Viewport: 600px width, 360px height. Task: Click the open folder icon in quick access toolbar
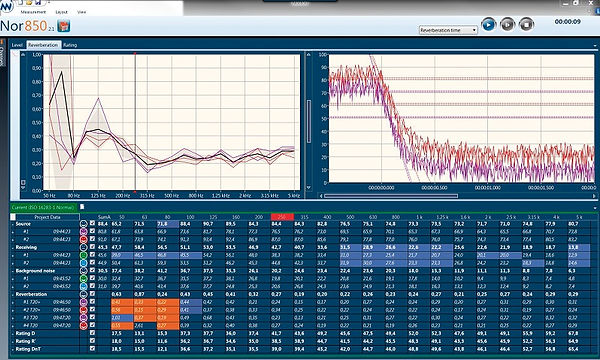pos(29,2)
